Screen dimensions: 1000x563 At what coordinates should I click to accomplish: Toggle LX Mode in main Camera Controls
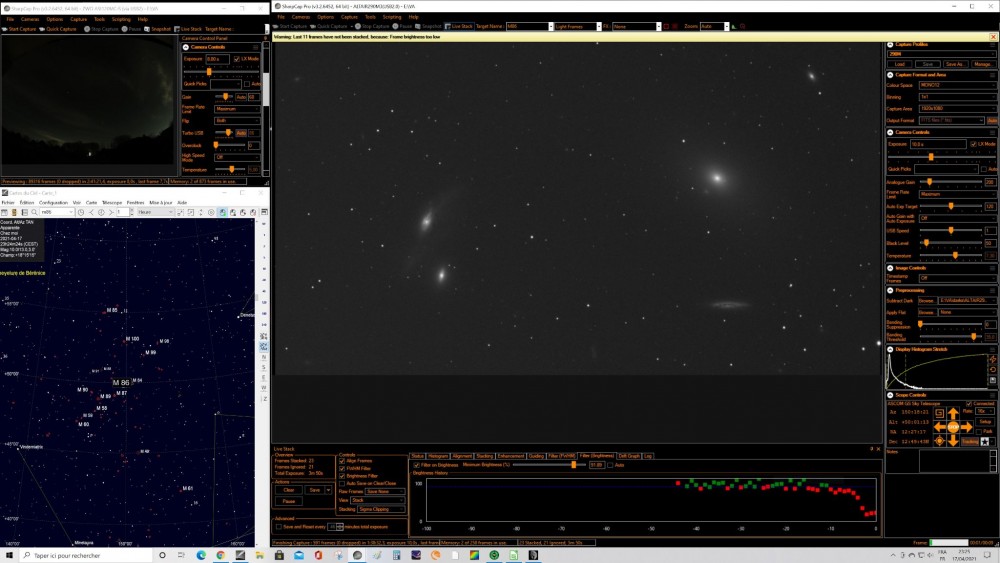click(973, 144)
